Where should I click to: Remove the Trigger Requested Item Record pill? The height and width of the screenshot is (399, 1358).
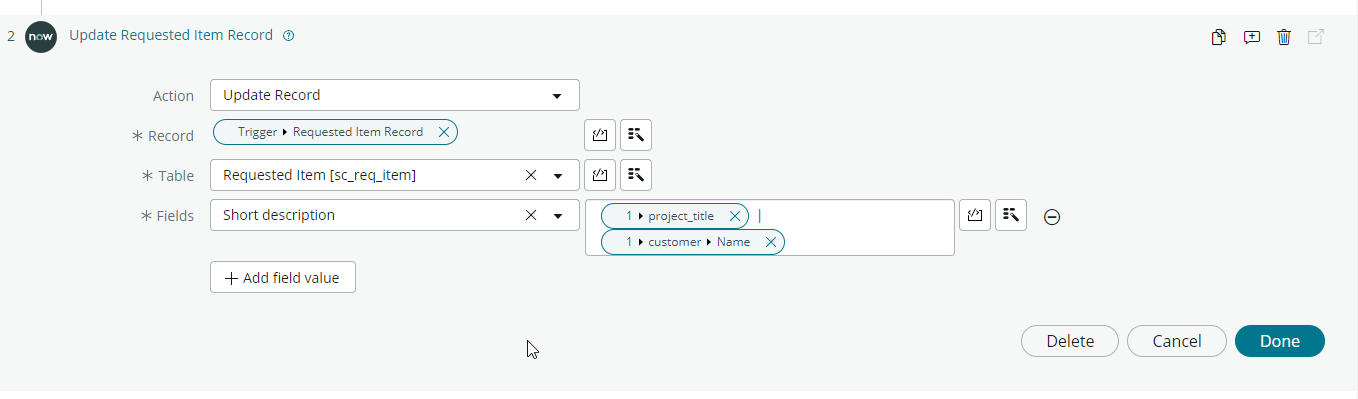pyautogui.click(x=444, y=132)
